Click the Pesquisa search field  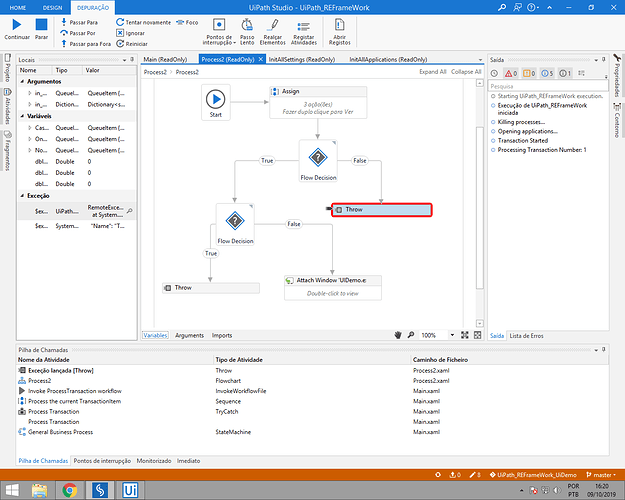[x=548, y=86]
